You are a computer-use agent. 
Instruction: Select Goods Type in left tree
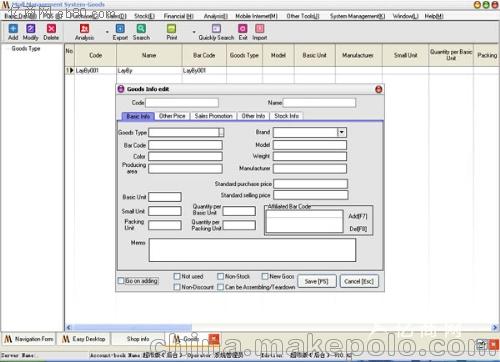tap(26, 49)
